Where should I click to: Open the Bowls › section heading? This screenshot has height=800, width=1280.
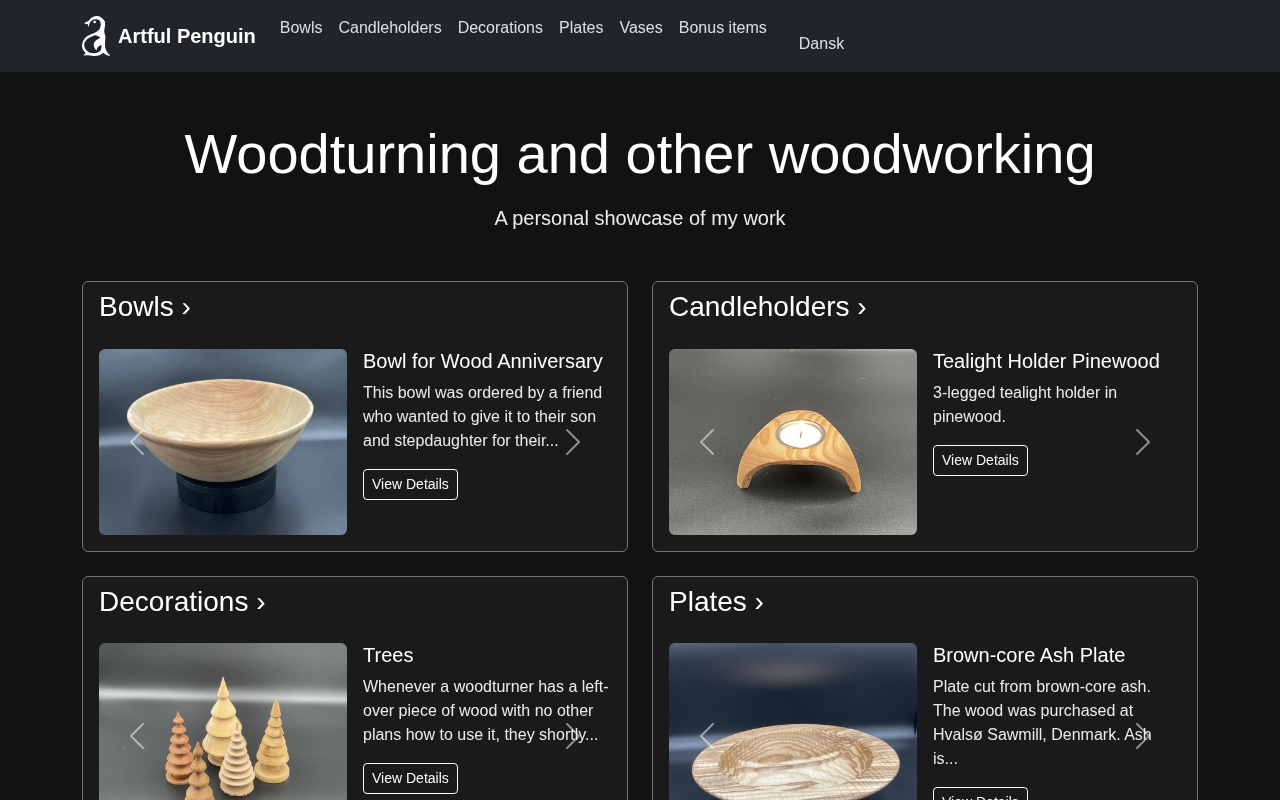tap(145, 307)
